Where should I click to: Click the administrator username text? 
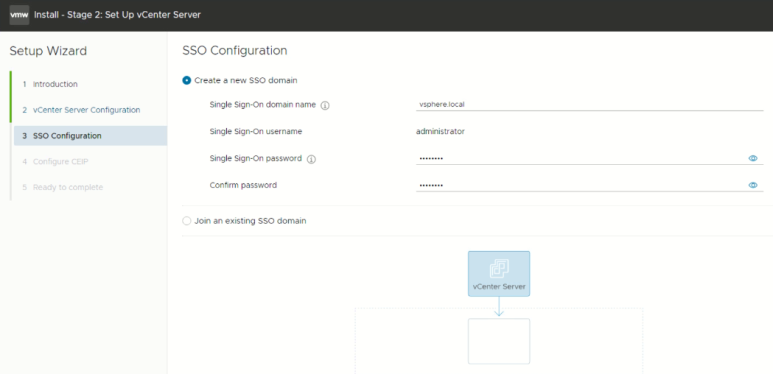click(x=440, y=132)
